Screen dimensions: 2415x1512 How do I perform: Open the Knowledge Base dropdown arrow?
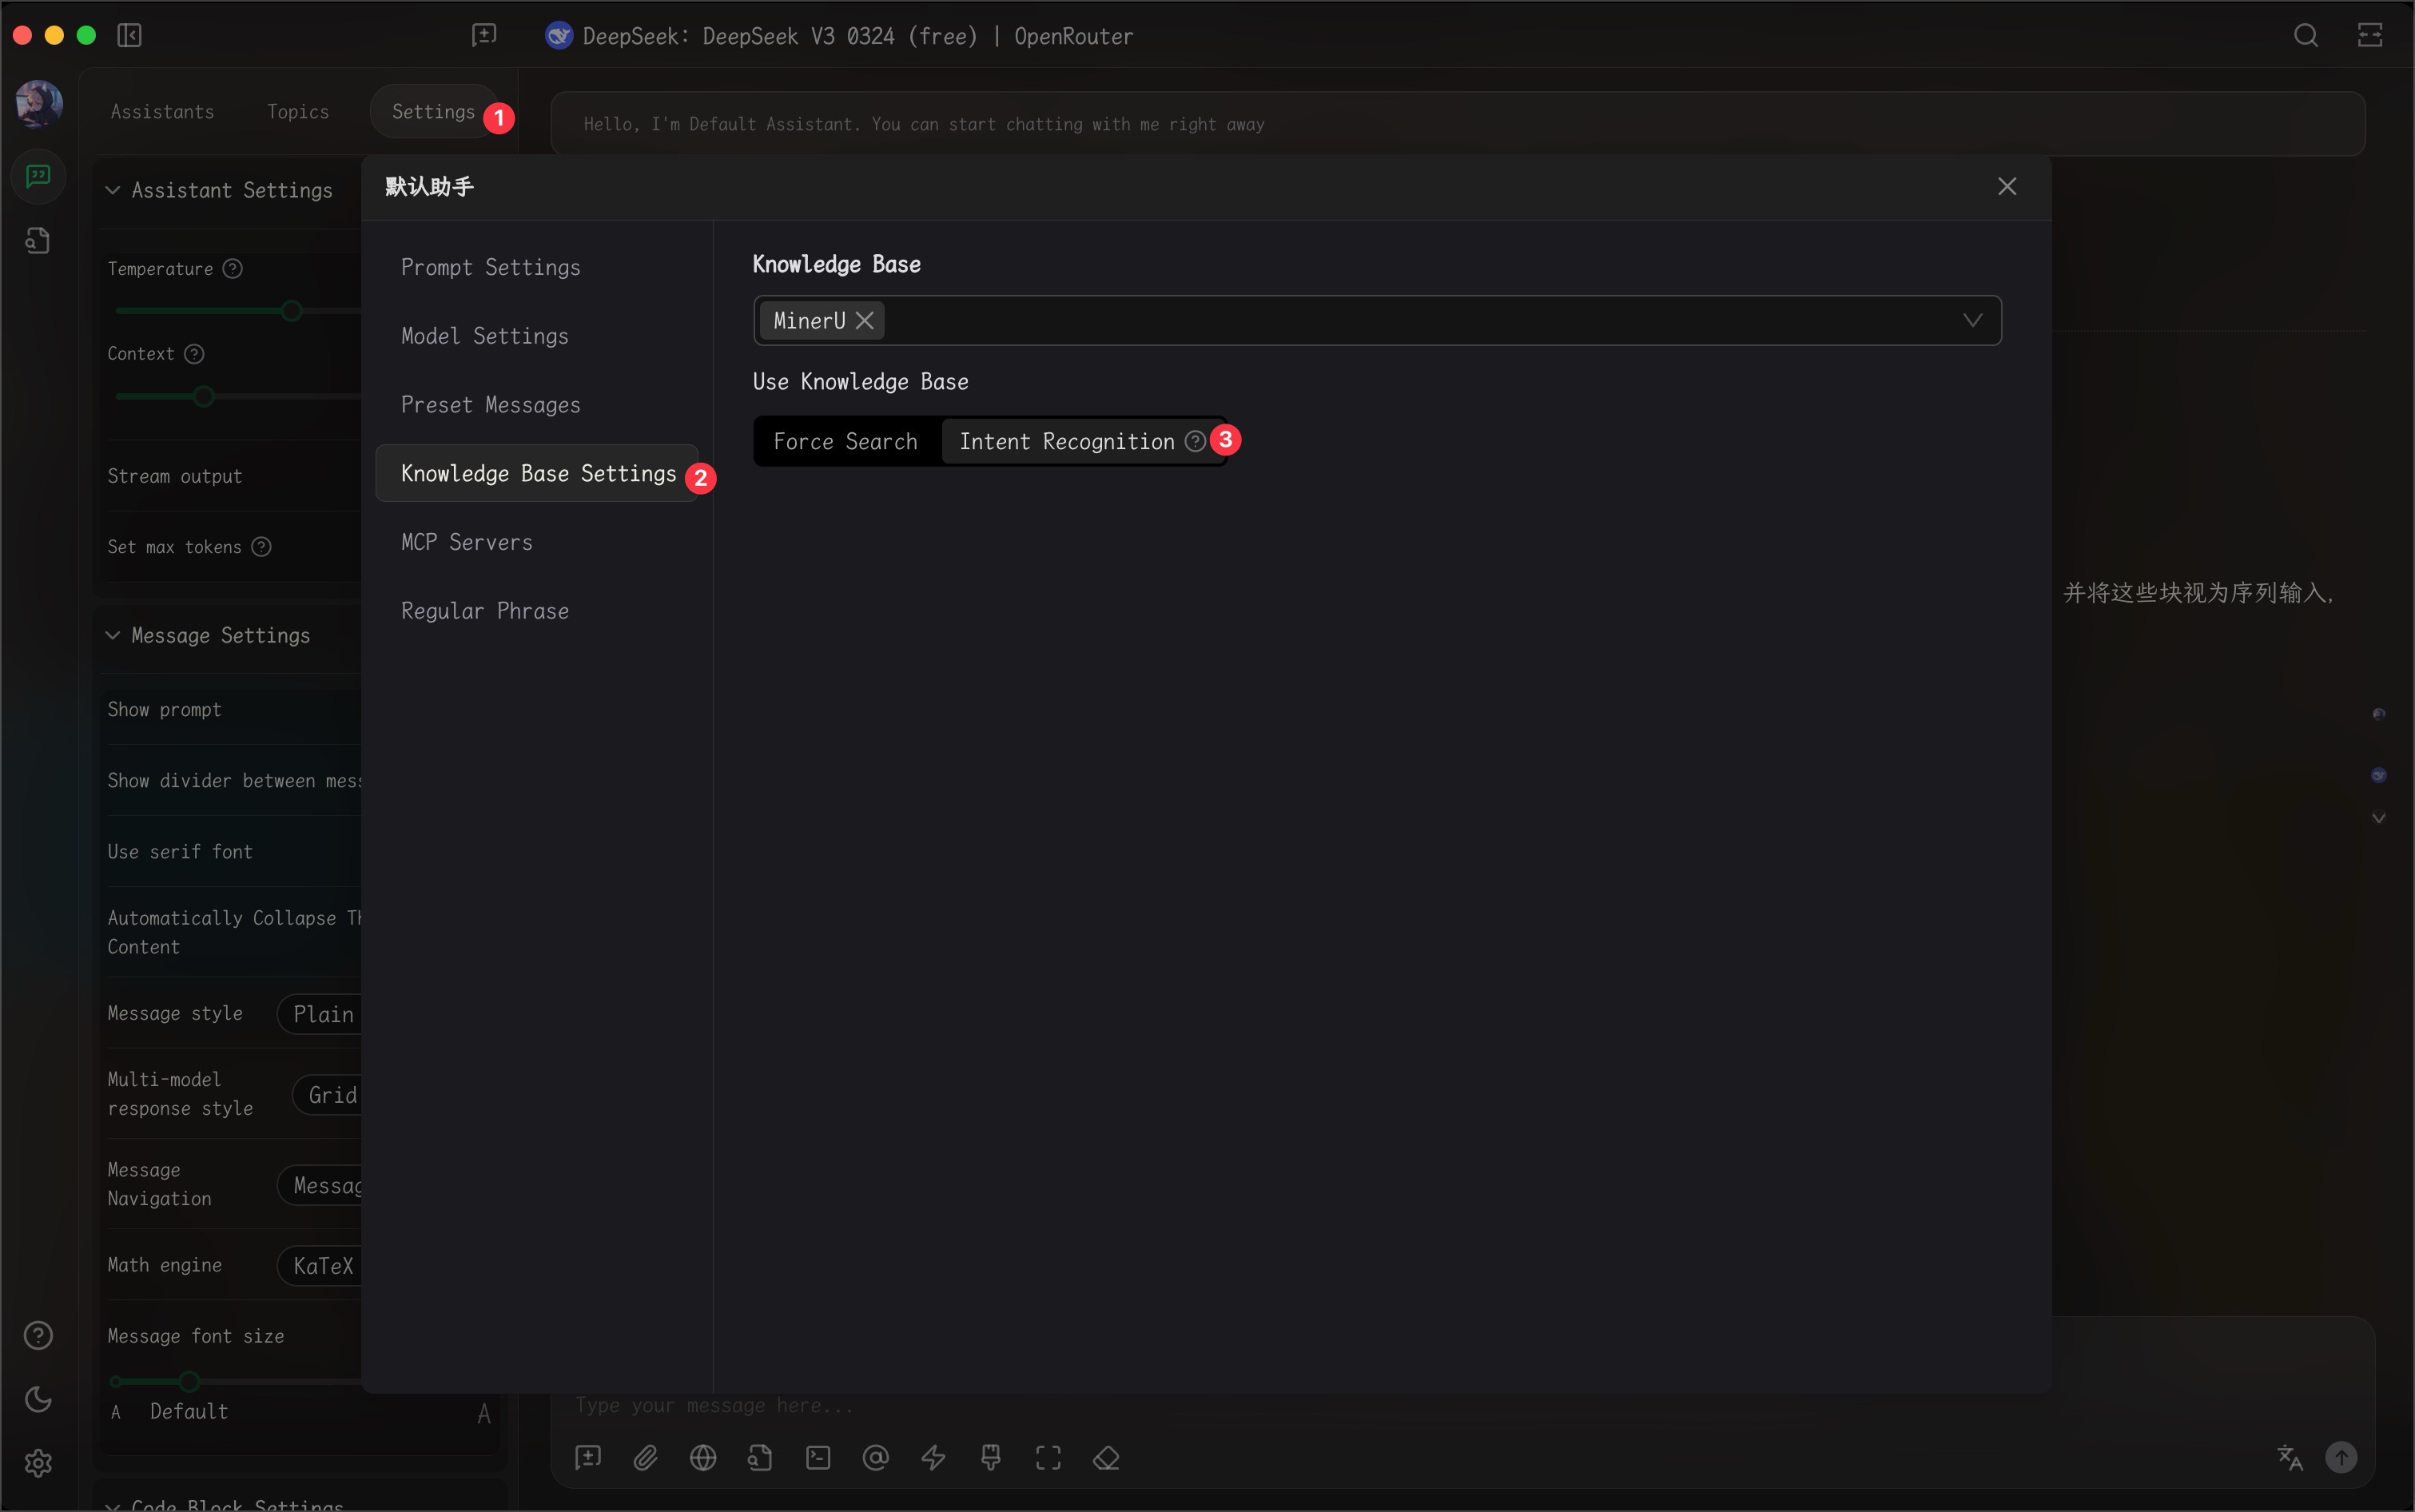tap(1972, 321)
